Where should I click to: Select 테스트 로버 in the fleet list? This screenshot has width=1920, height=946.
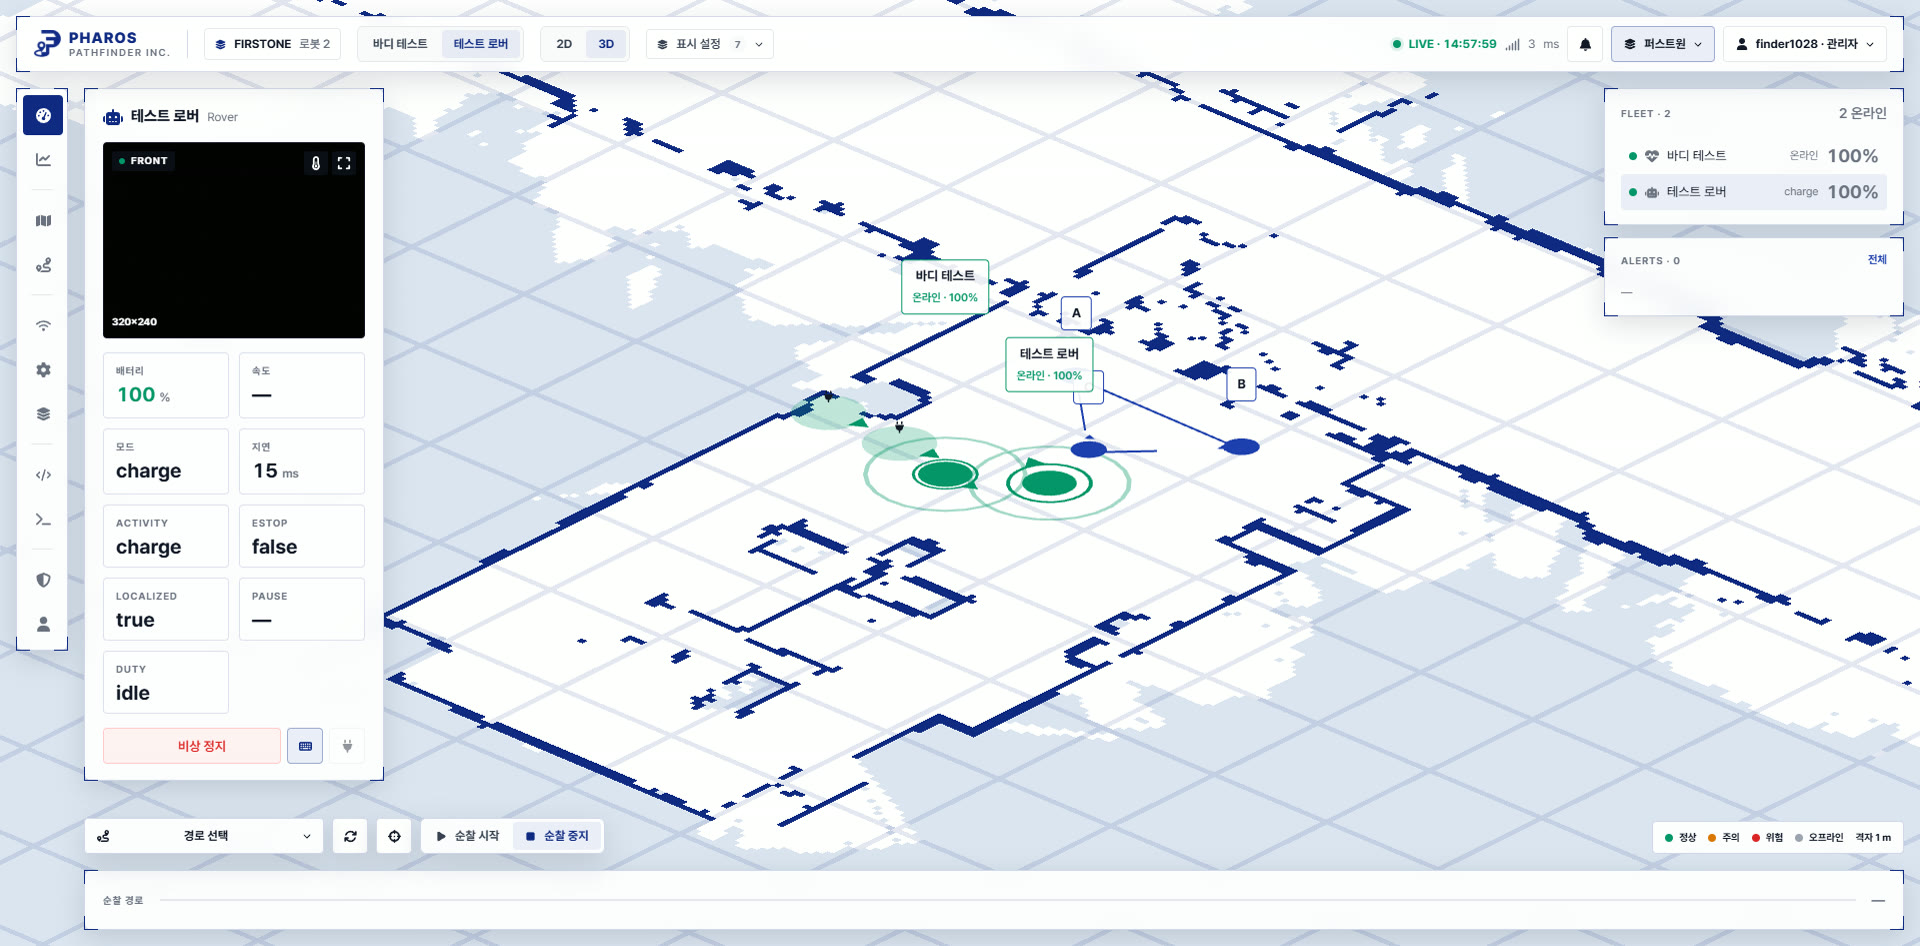coord(1753,192)
